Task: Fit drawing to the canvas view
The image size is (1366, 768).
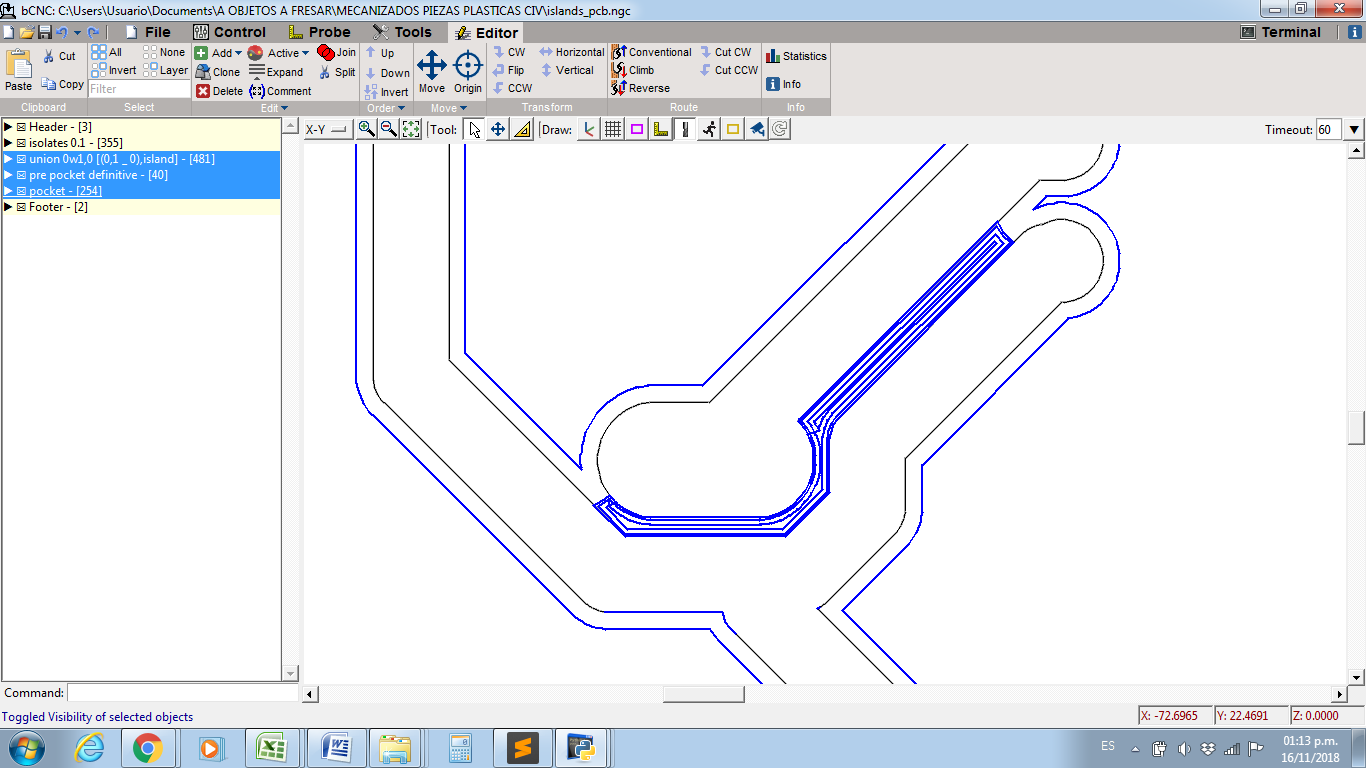Action: (x=411, y=129)
